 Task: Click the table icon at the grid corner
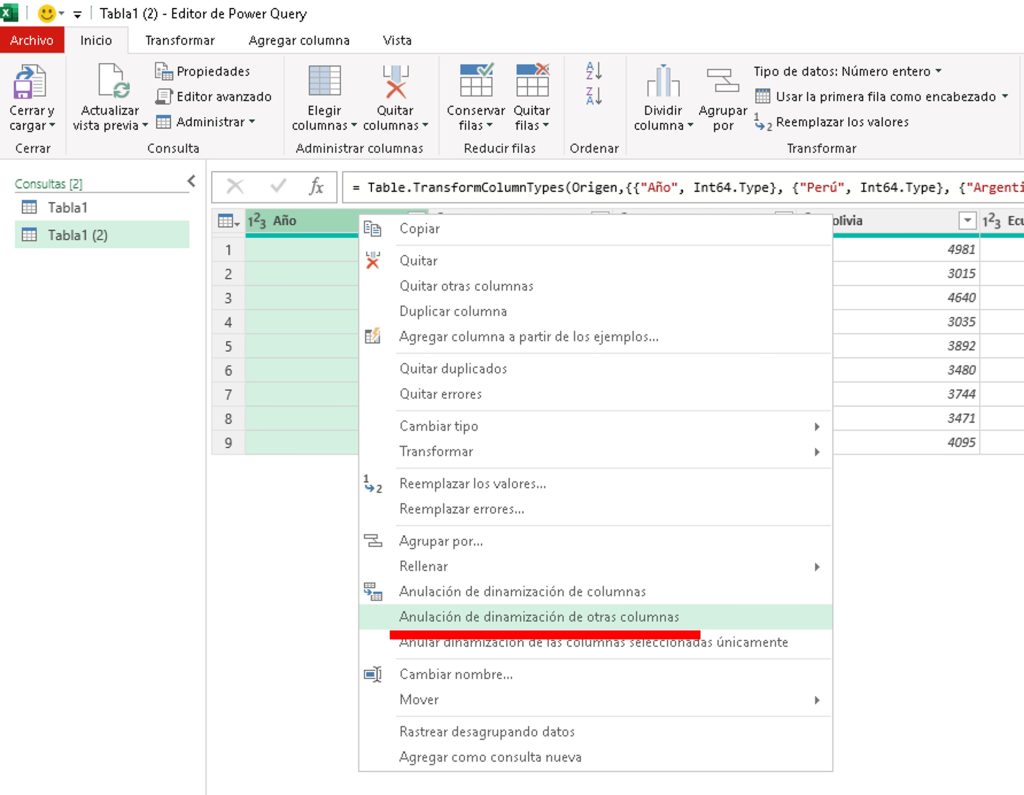coord(228,221)
